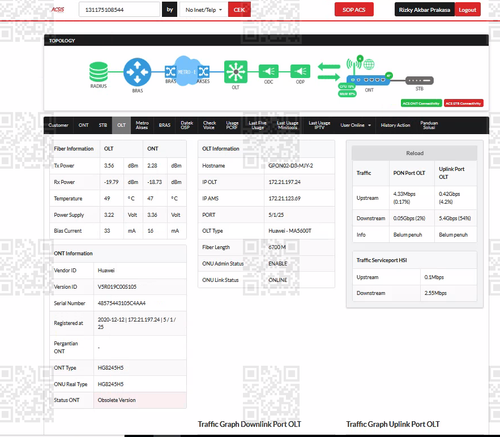Select the ONT router device icon
The width and height of the screenshot is (500, 437).
pos(368,80)
